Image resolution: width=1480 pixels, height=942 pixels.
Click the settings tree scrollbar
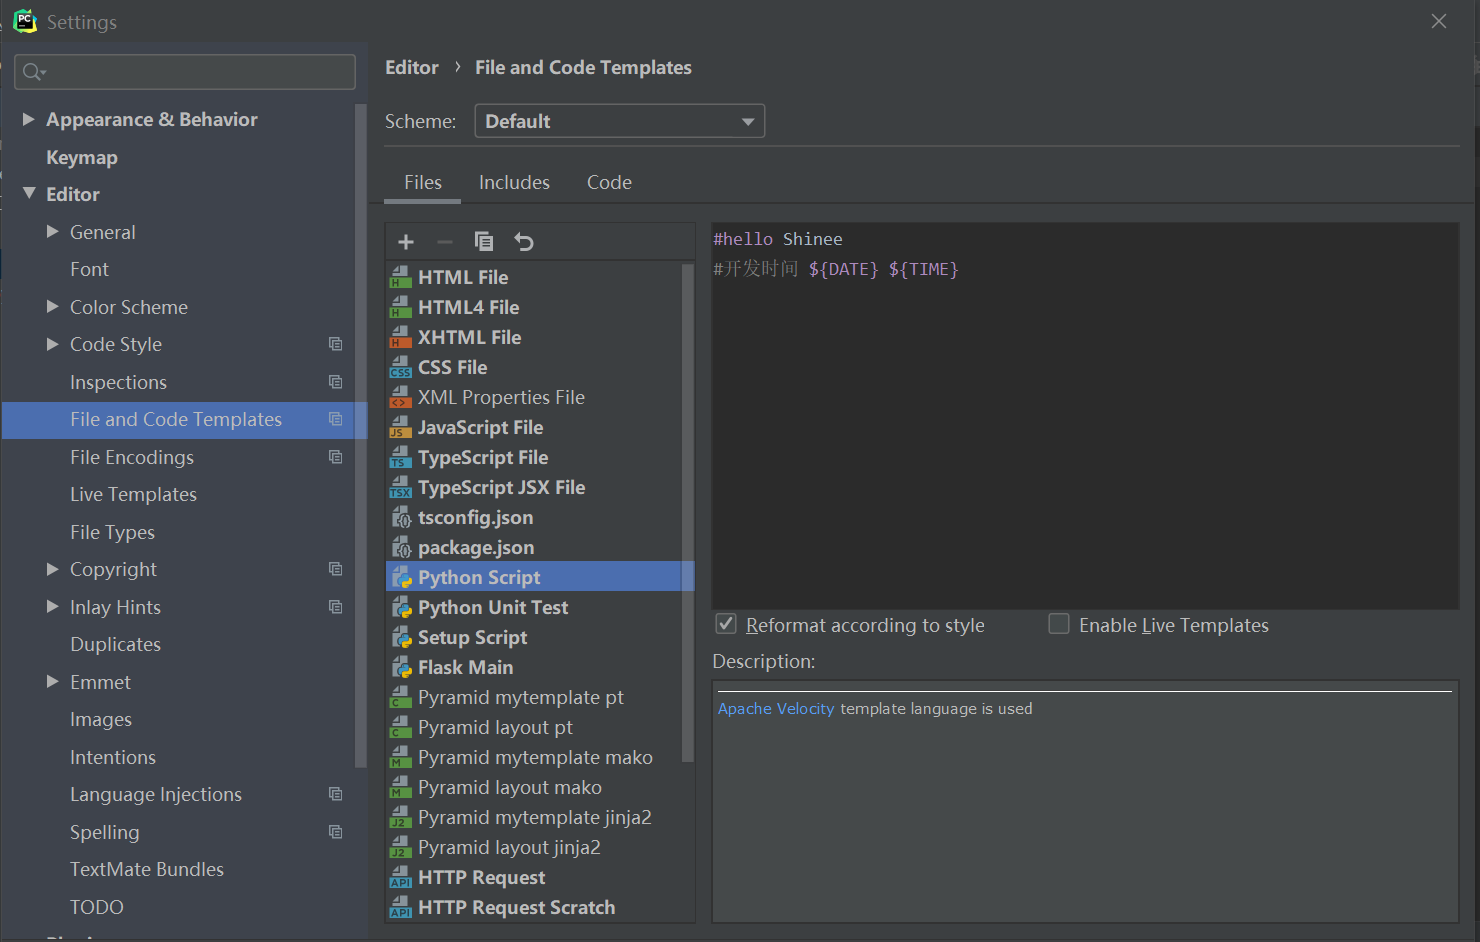click(361, 435)
